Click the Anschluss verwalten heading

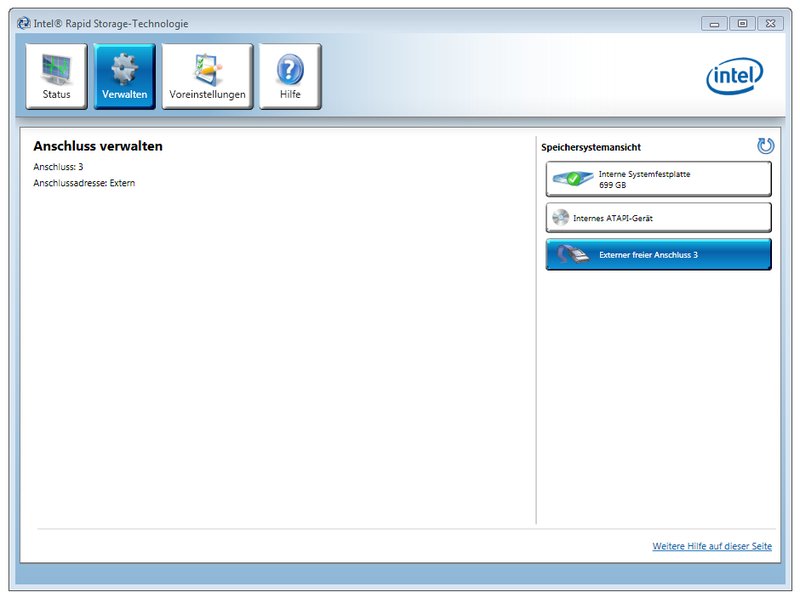pos(98,146)
